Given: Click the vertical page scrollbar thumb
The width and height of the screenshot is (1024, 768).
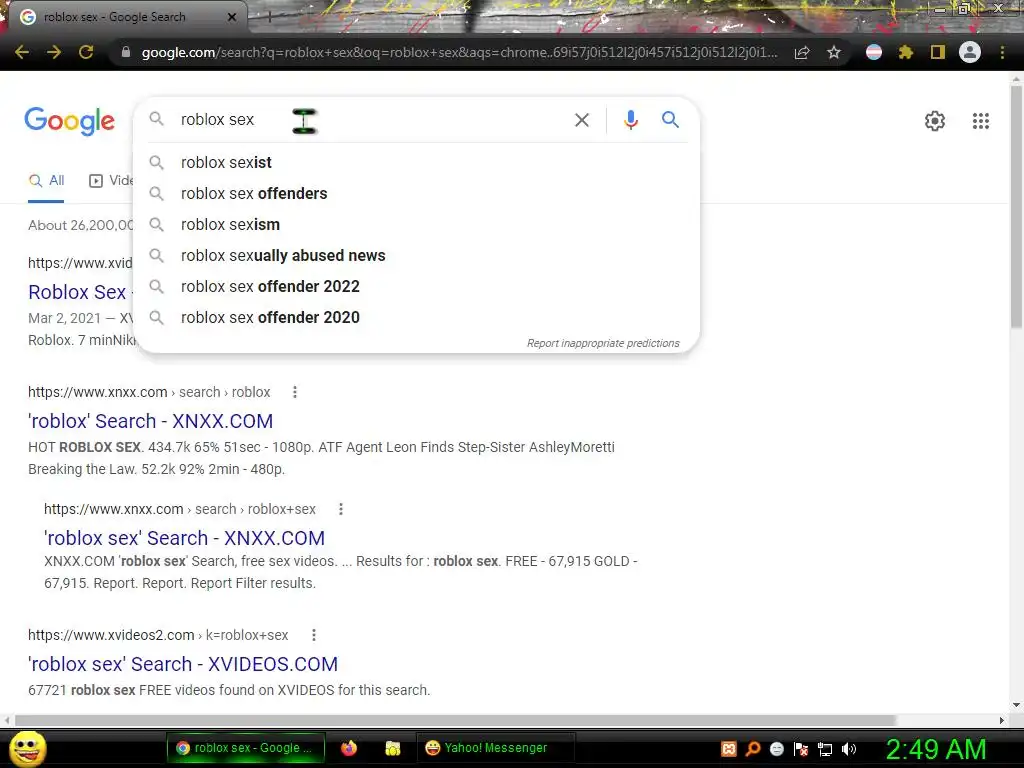Looking at the screenshot, I should coord(1016,206).
